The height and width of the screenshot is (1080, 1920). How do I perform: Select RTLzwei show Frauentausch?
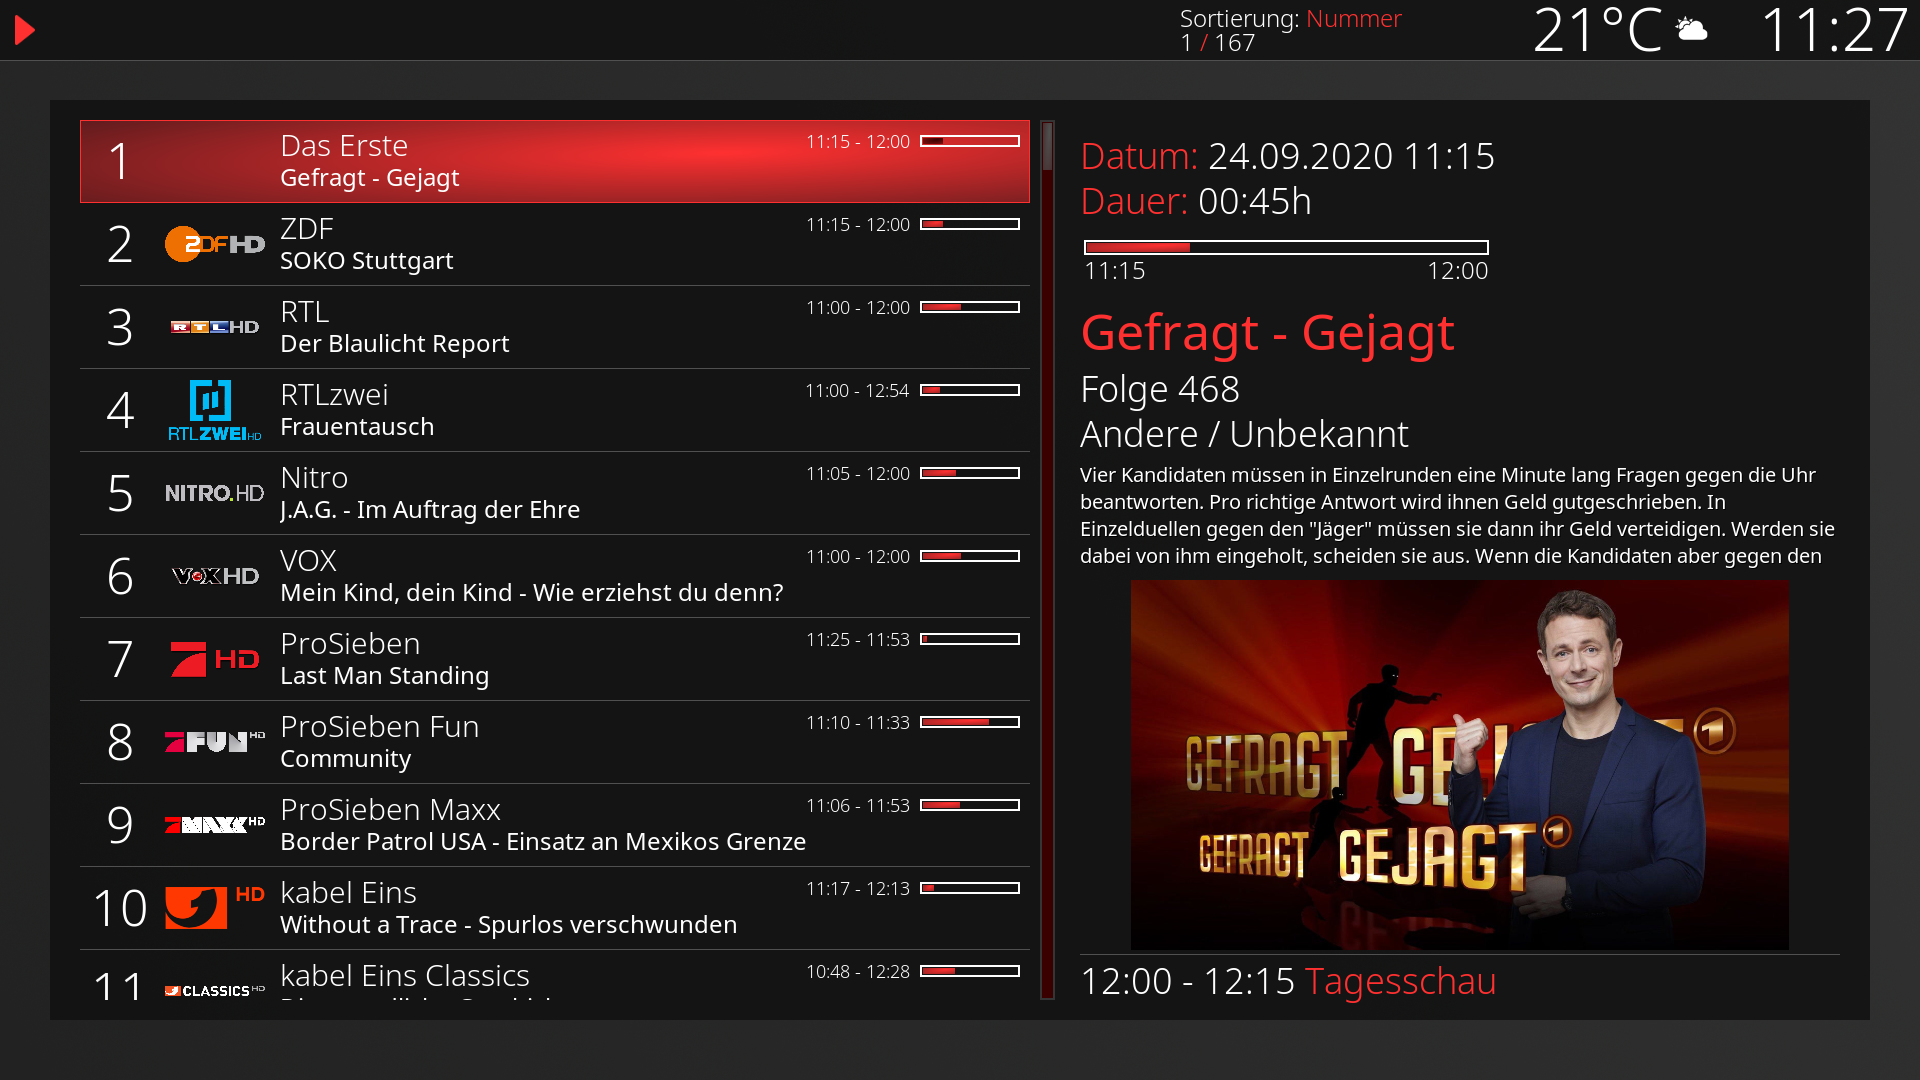[357, 426]
